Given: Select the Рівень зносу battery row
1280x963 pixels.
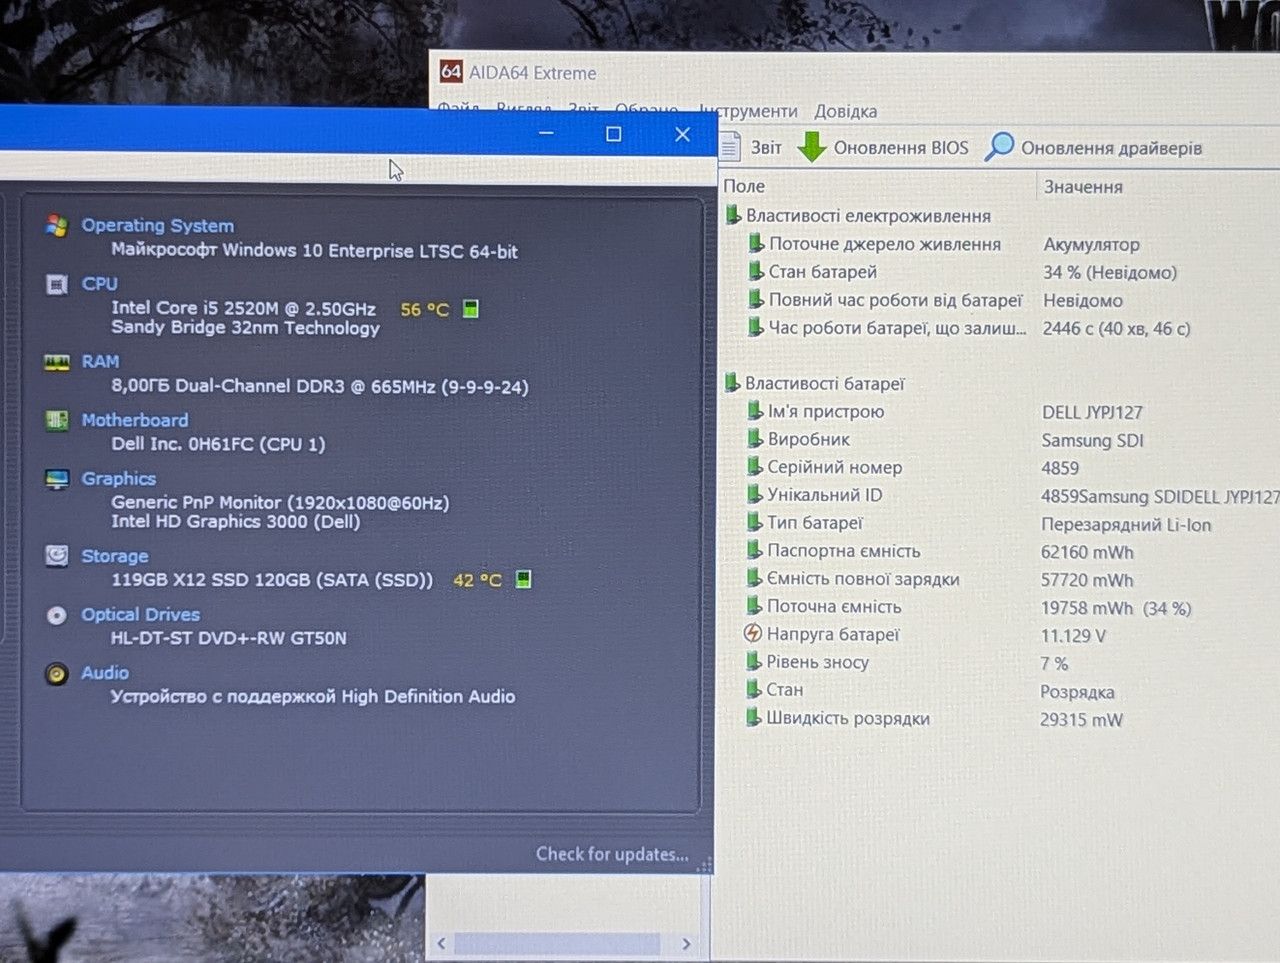Looking at the screenshot, I should [1000, 662].
